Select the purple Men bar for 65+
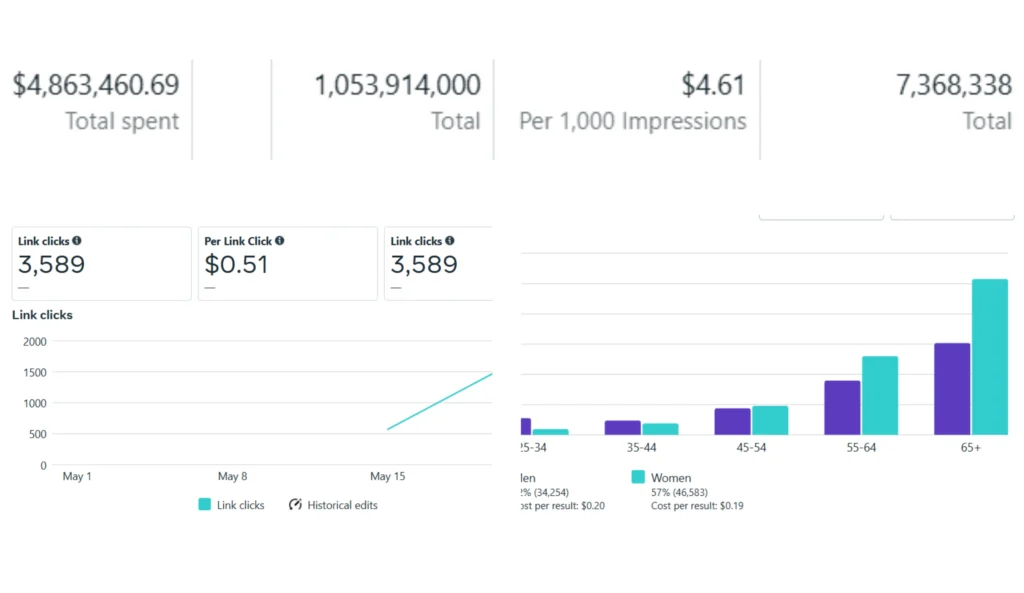The height and width of the screenshot is (593, 1024). pos(952,389)
